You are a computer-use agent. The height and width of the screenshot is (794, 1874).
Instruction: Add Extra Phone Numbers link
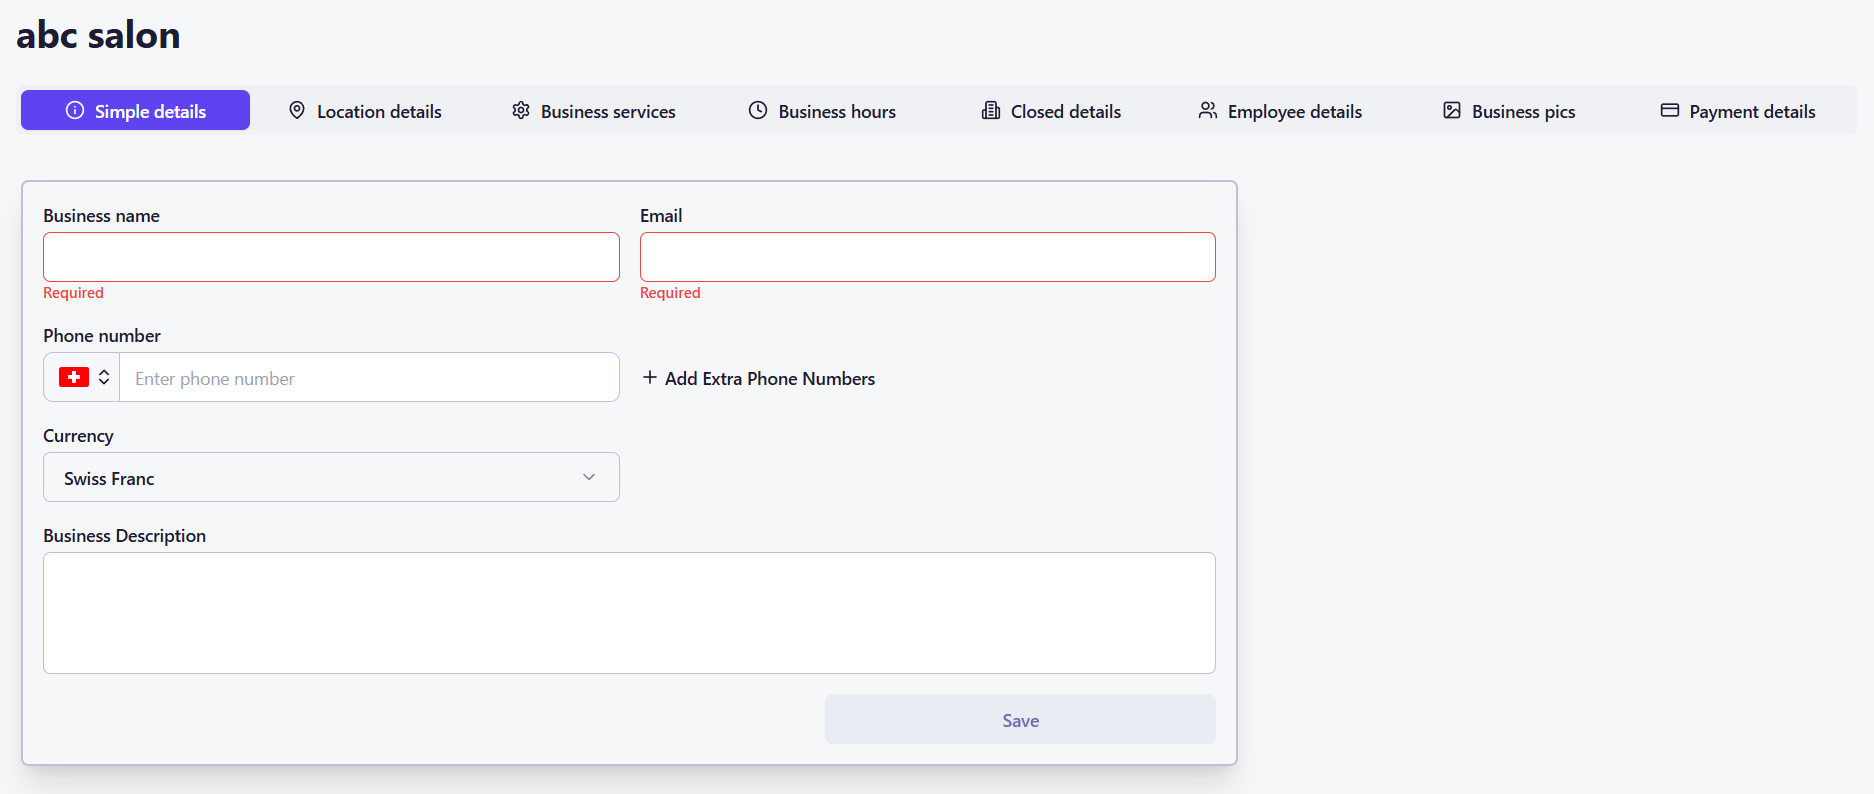click(x=759, y=378)
